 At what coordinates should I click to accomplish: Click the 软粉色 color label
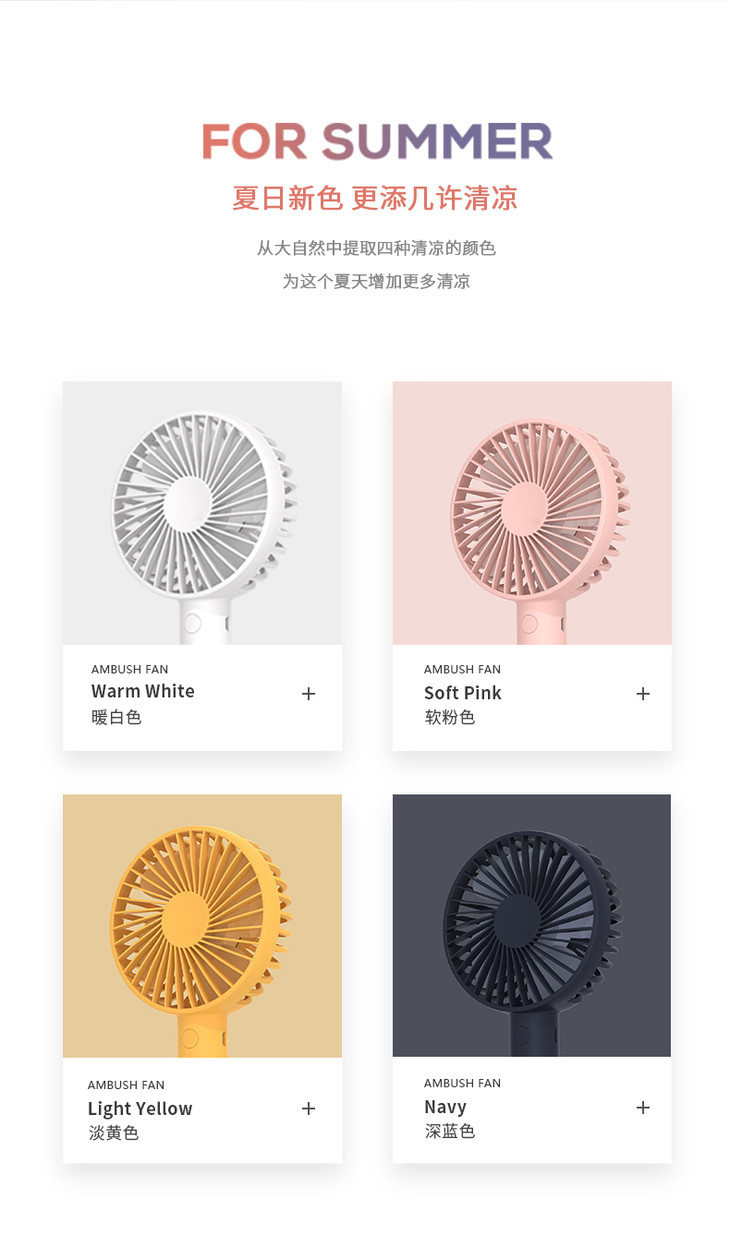(x=449, y=717)
